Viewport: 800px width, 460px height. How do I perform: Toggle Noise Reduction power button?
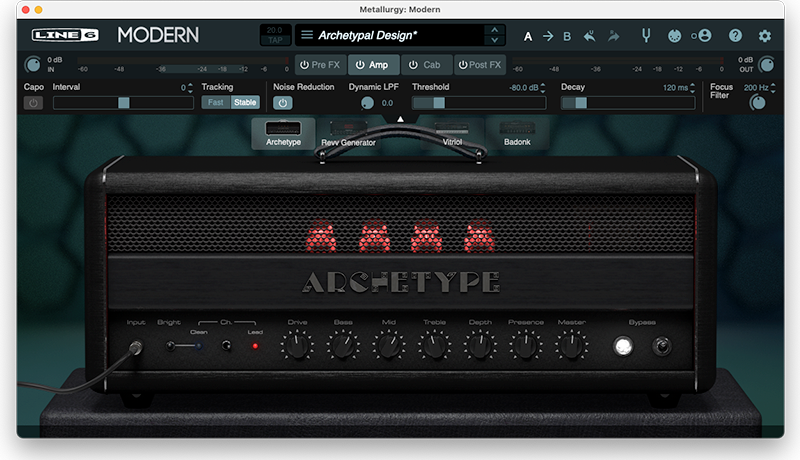coord(283,103)
